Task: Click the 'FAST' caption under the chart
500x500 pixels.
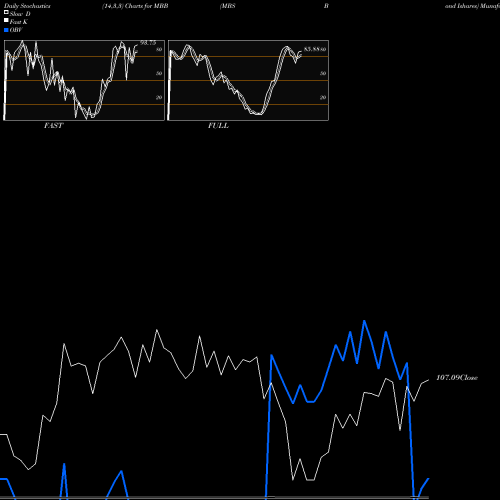Action: (53, 126)
